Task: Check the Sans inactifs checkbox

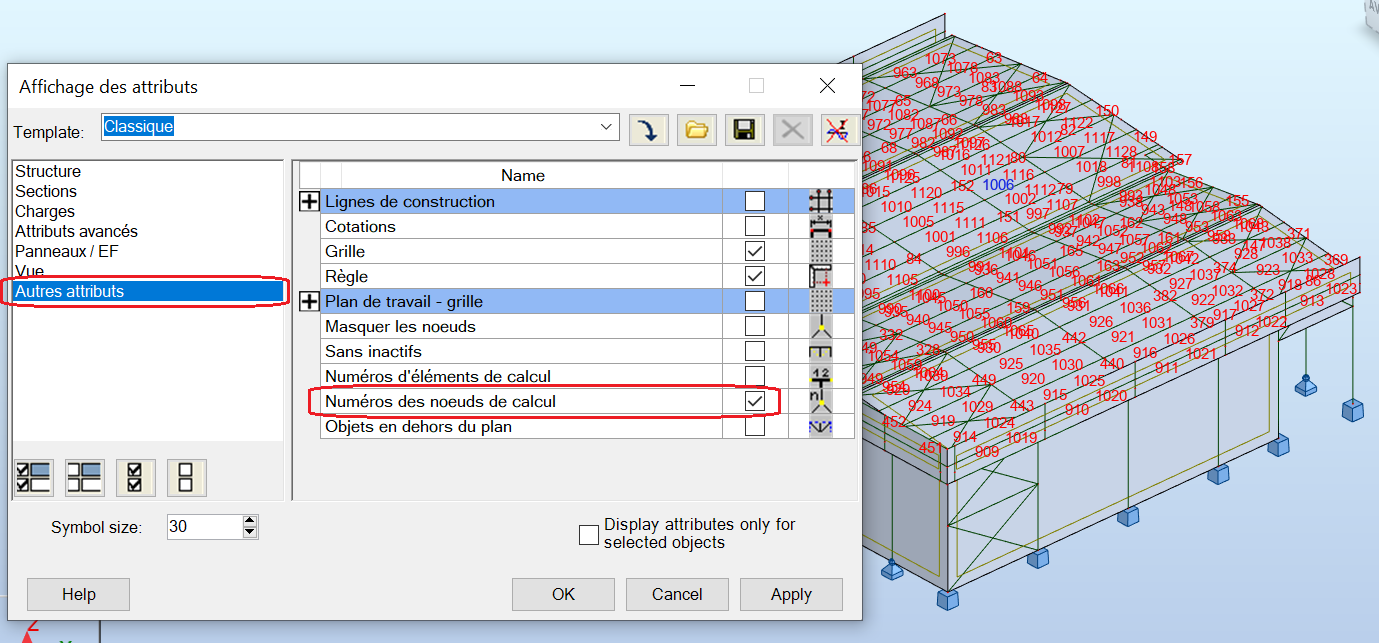Action: click(x=755, y=351)
